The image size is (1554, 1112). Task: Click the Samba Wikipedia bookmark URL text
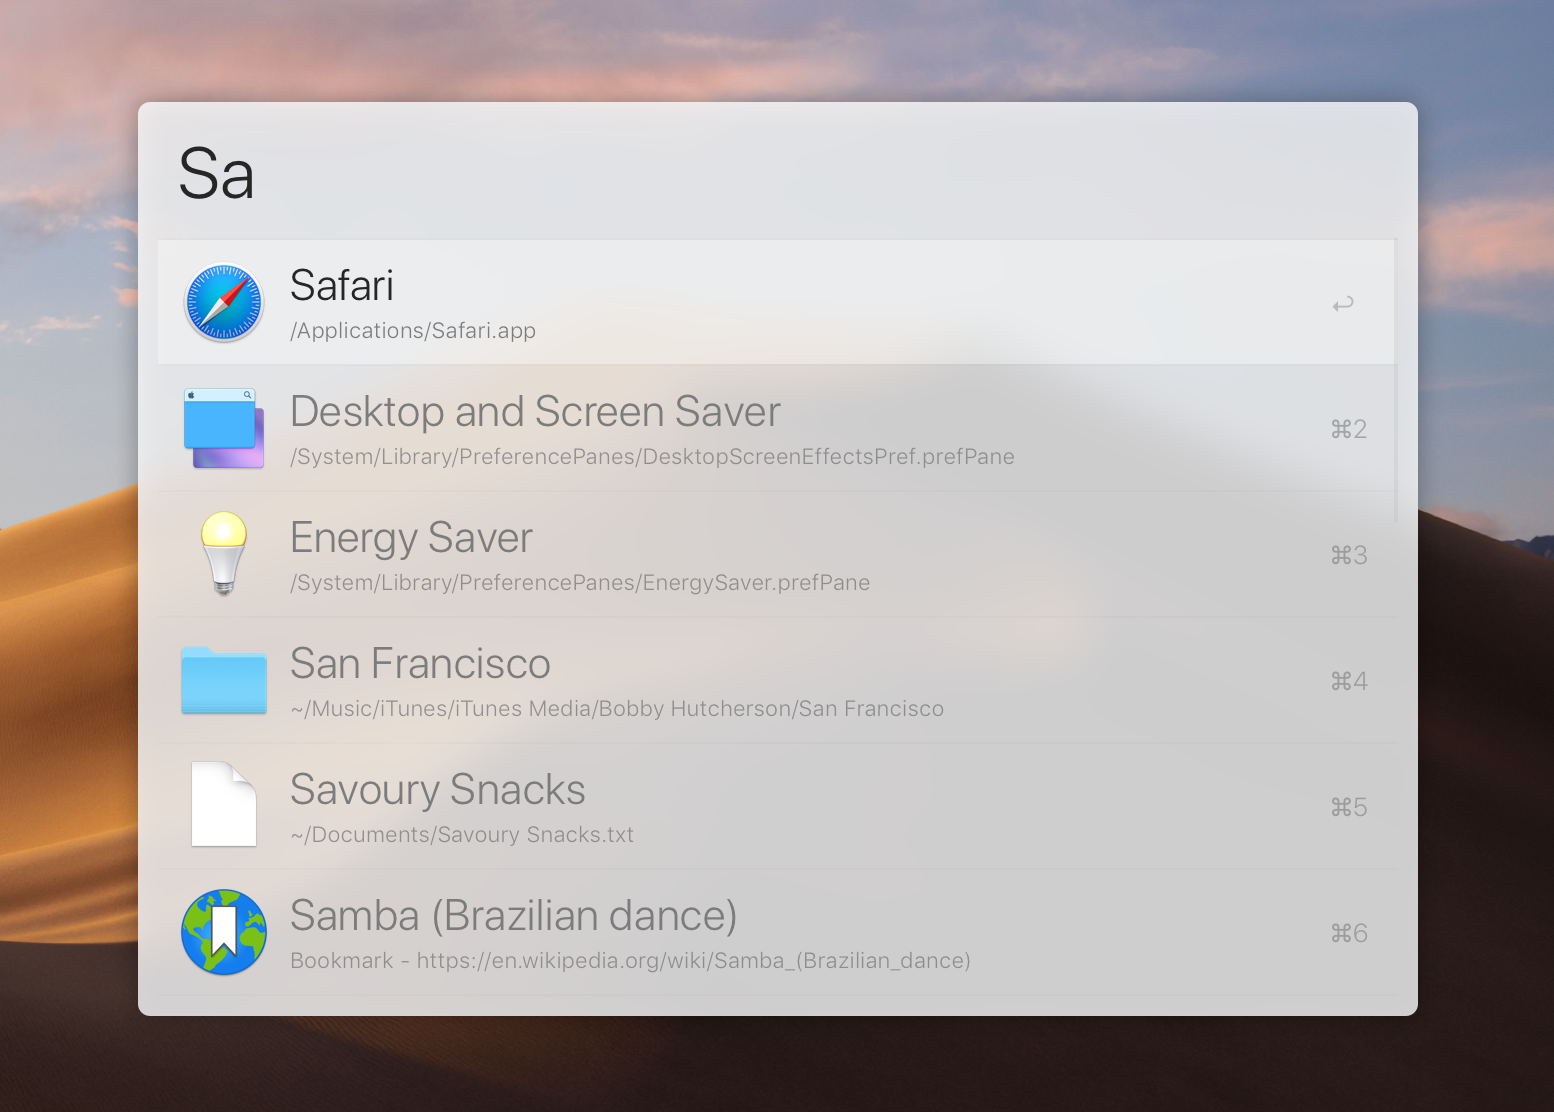pos(630,961)
